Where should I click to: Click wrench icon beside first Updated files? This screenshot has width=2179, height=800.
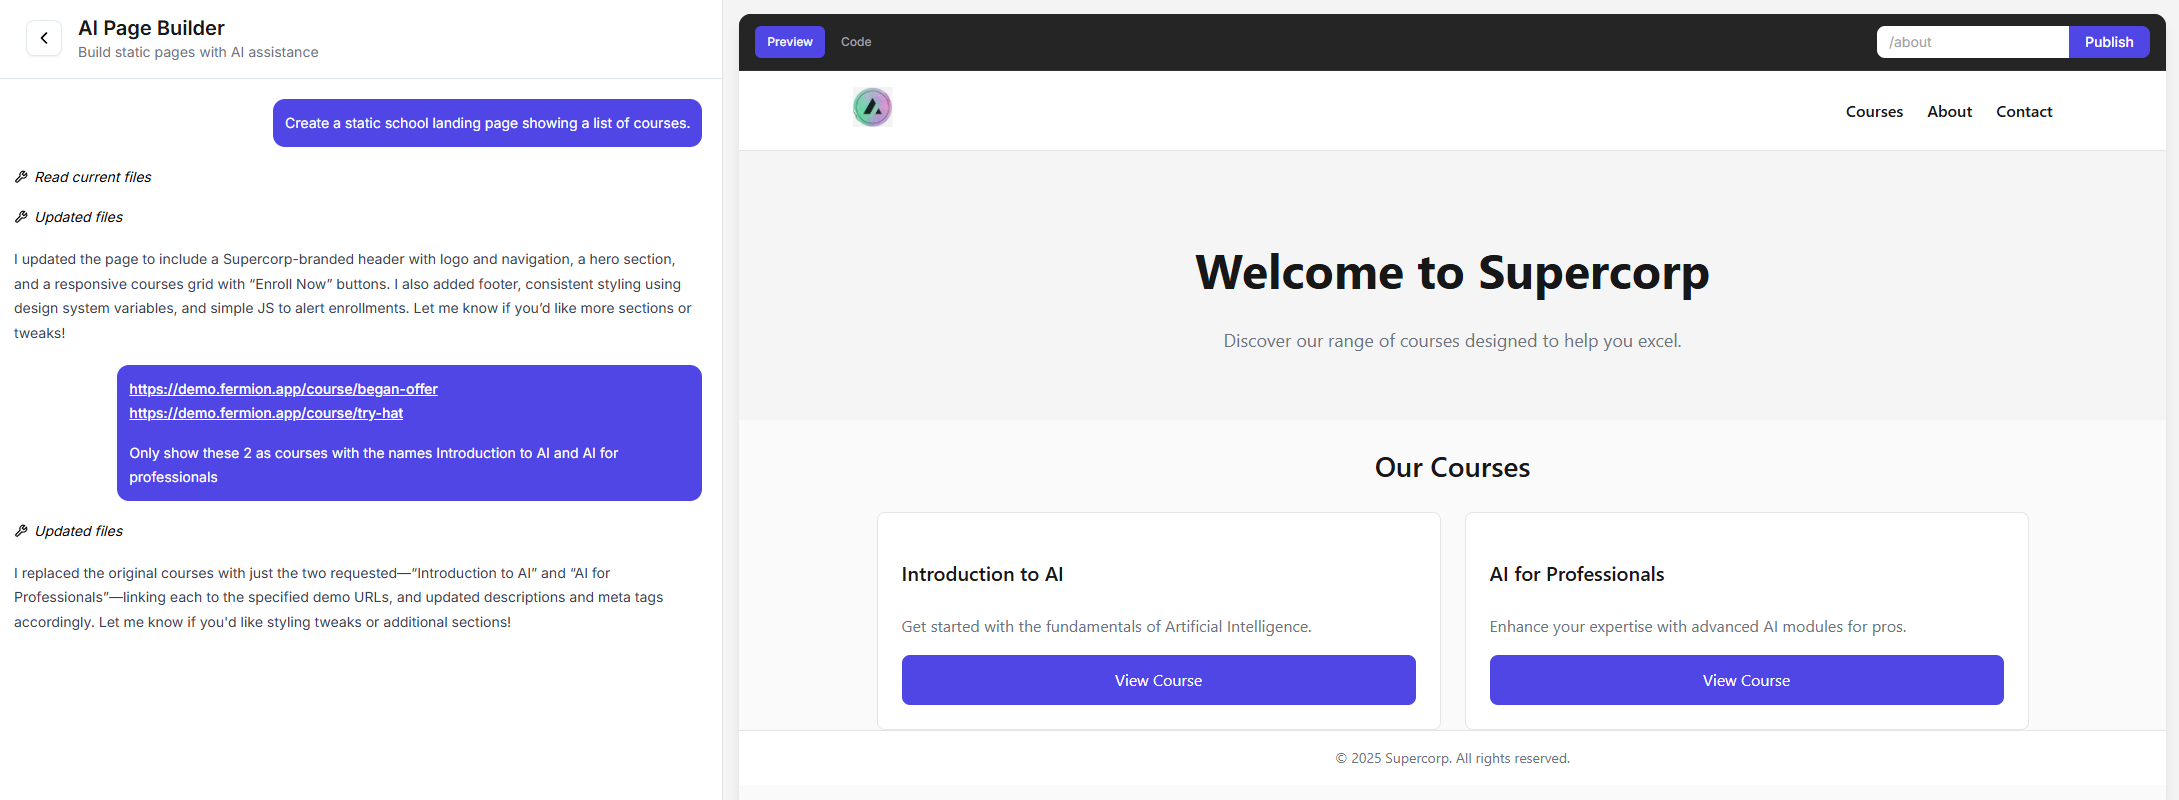[x=21, y=217]
